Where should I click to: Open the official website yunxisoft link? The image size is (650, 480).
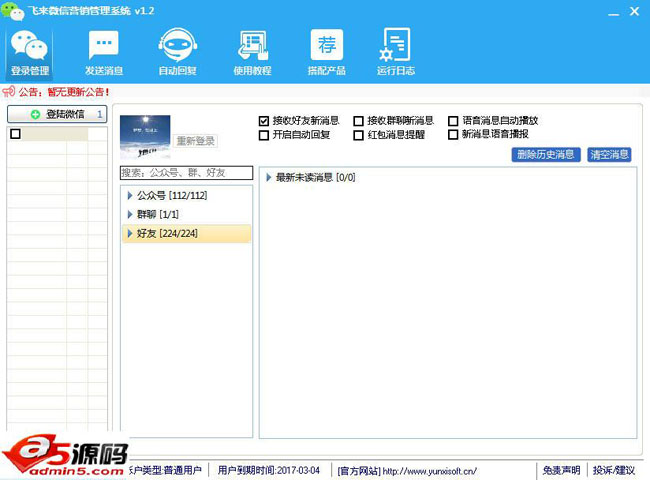pyautogui.click(x=429, y=471)
